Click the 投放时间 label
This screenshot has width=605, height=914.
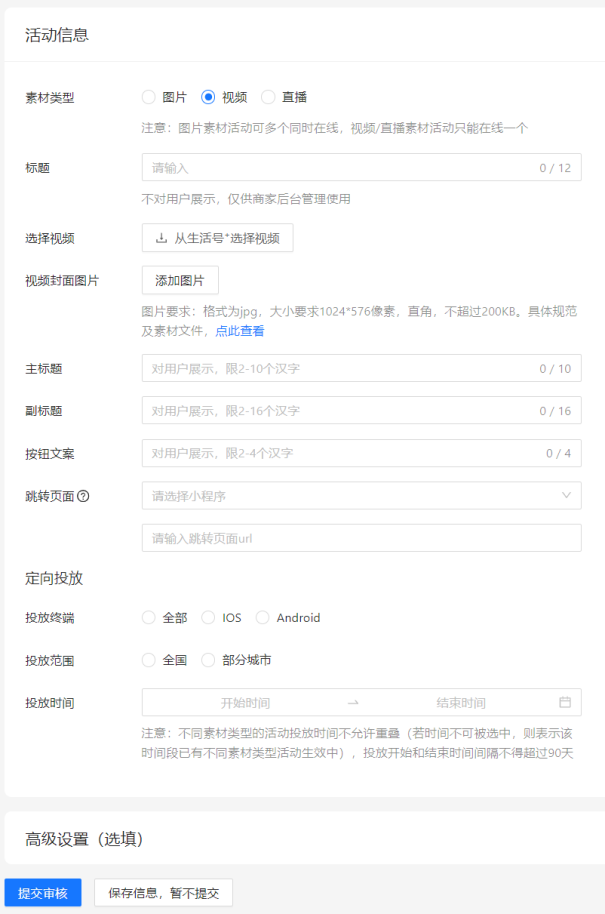(x=50, y=704)
